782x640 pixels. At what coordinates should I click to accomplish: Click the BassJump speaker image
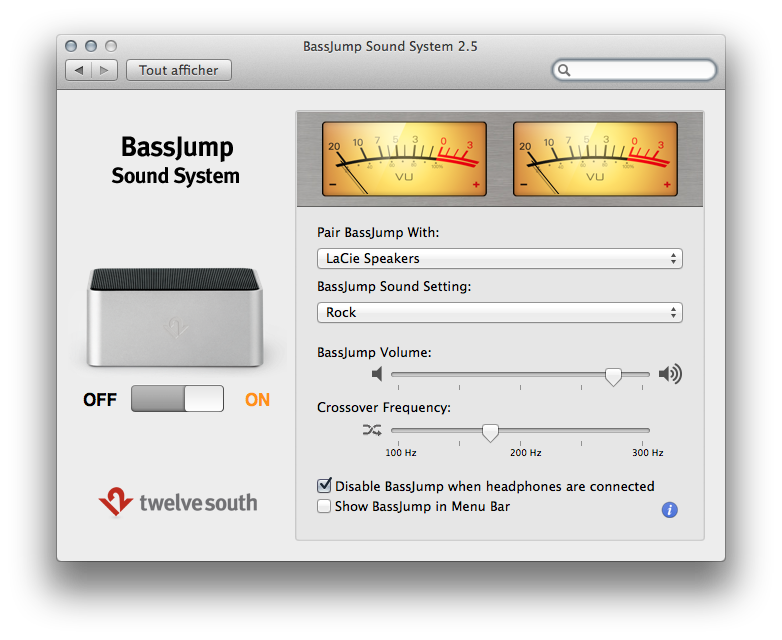coord(175,317)
